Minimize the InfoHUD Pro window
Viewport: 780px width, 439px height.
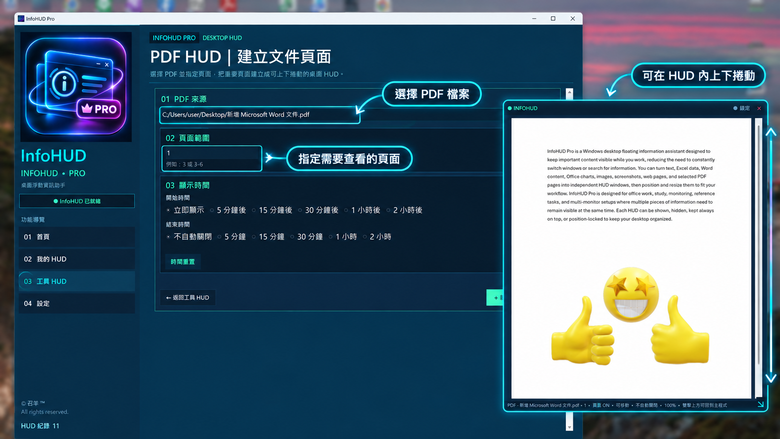point(534,18)
